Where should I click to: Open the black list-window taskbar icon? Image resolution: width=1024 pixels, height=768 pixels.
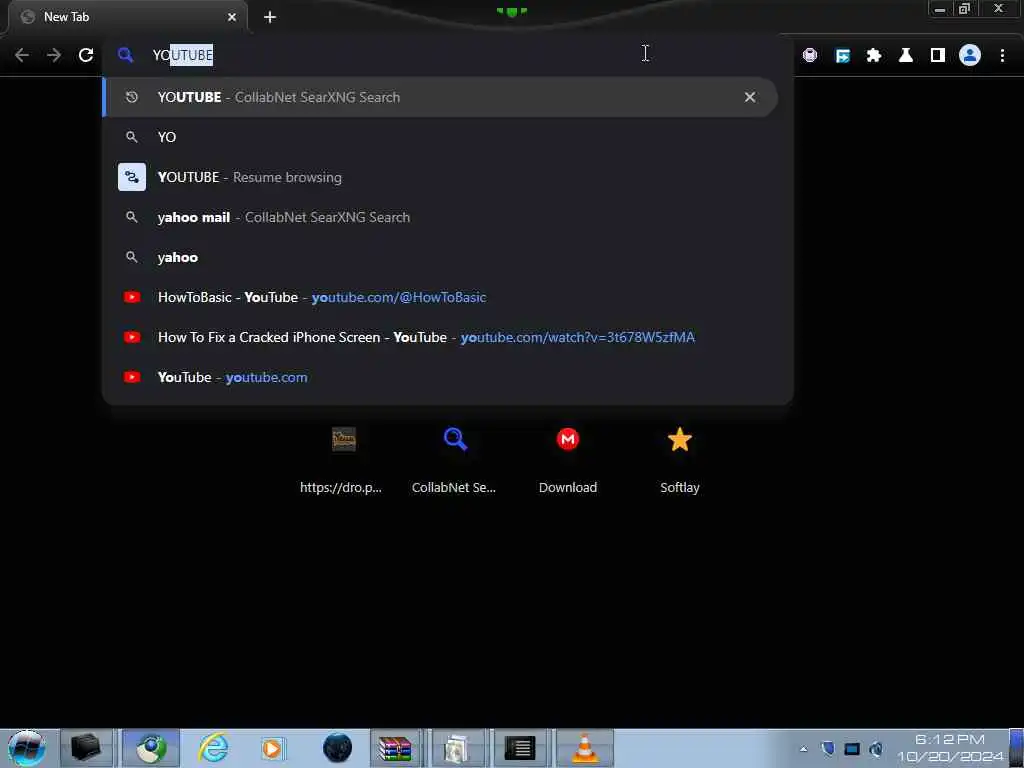click(x=520, y=748)
